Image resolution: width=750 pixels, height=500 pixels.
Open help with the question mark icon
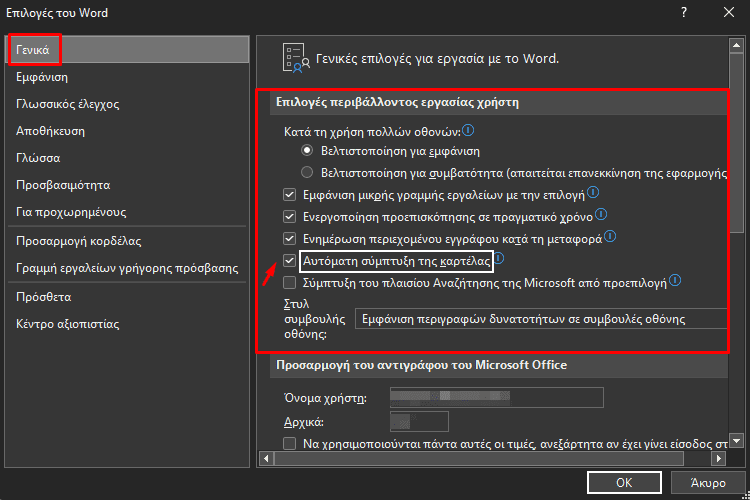click(684, 12)
